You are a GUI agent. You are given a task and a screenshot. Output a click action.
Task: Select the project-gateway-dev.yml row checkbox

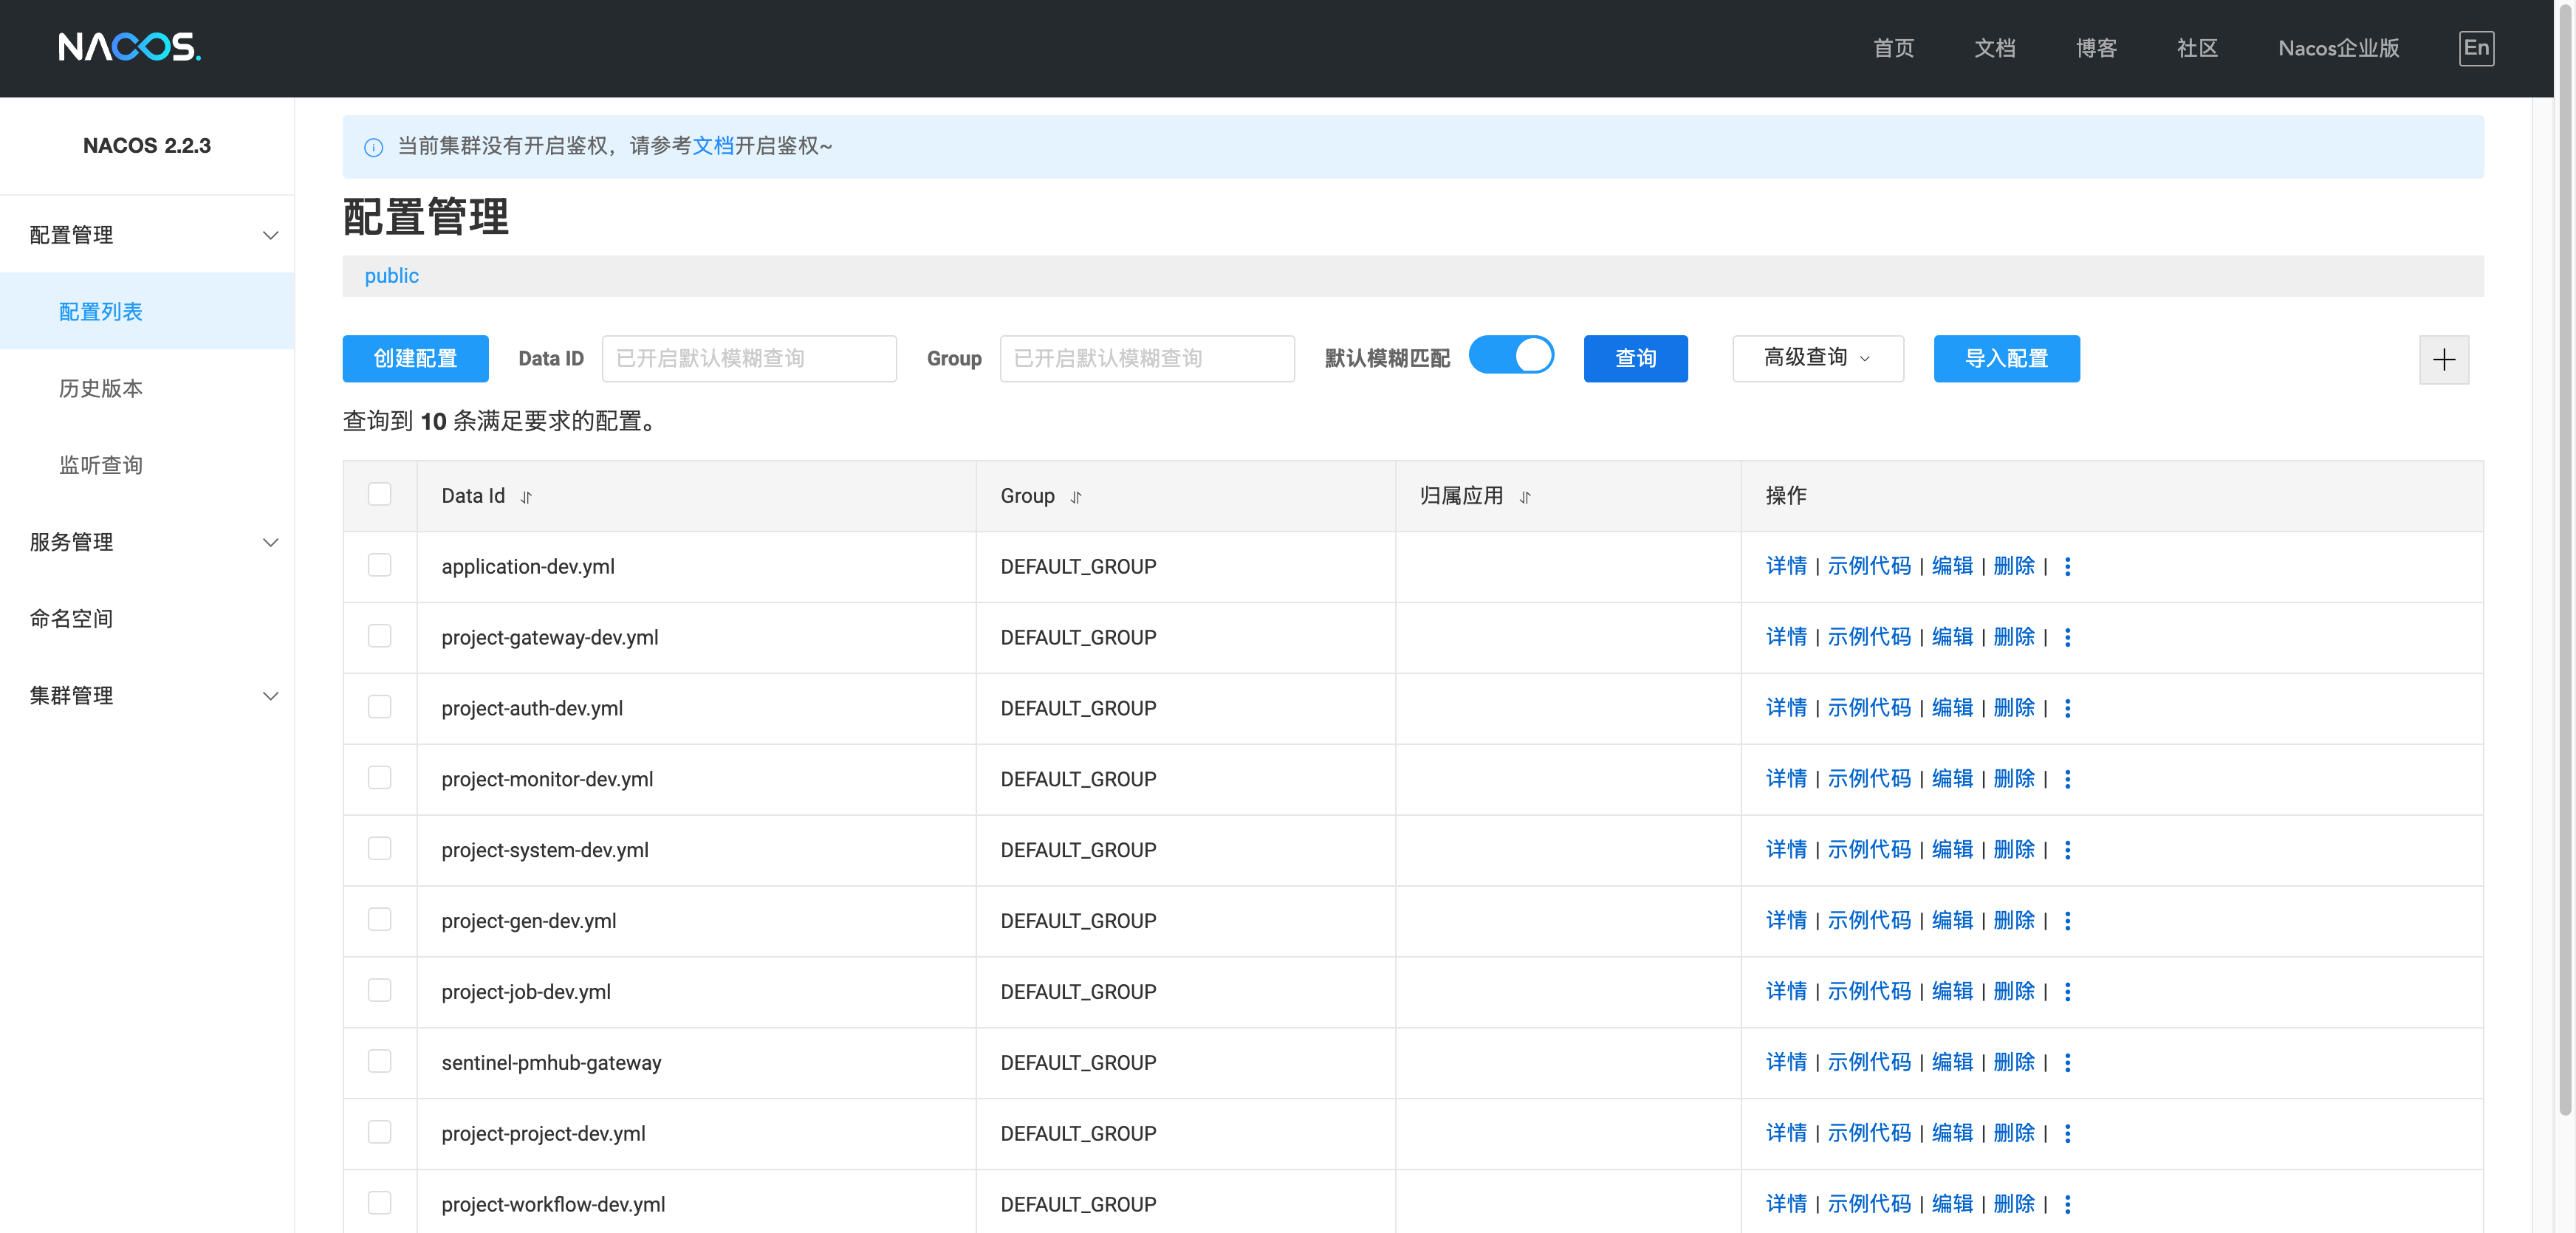point(379,636)
